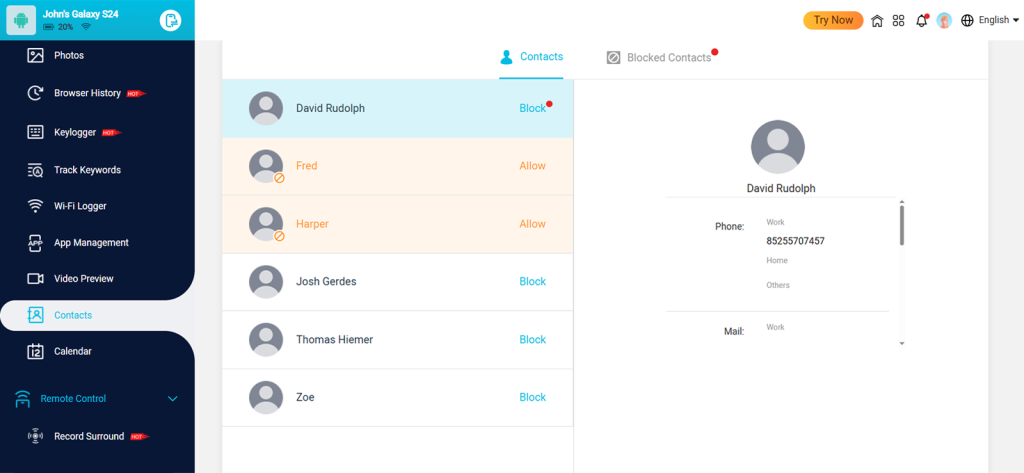The height and width of the screenshot is (473, 1024).
Task: Click the user profile avatar
Action: pyautogui.click(x=943, y=20)
